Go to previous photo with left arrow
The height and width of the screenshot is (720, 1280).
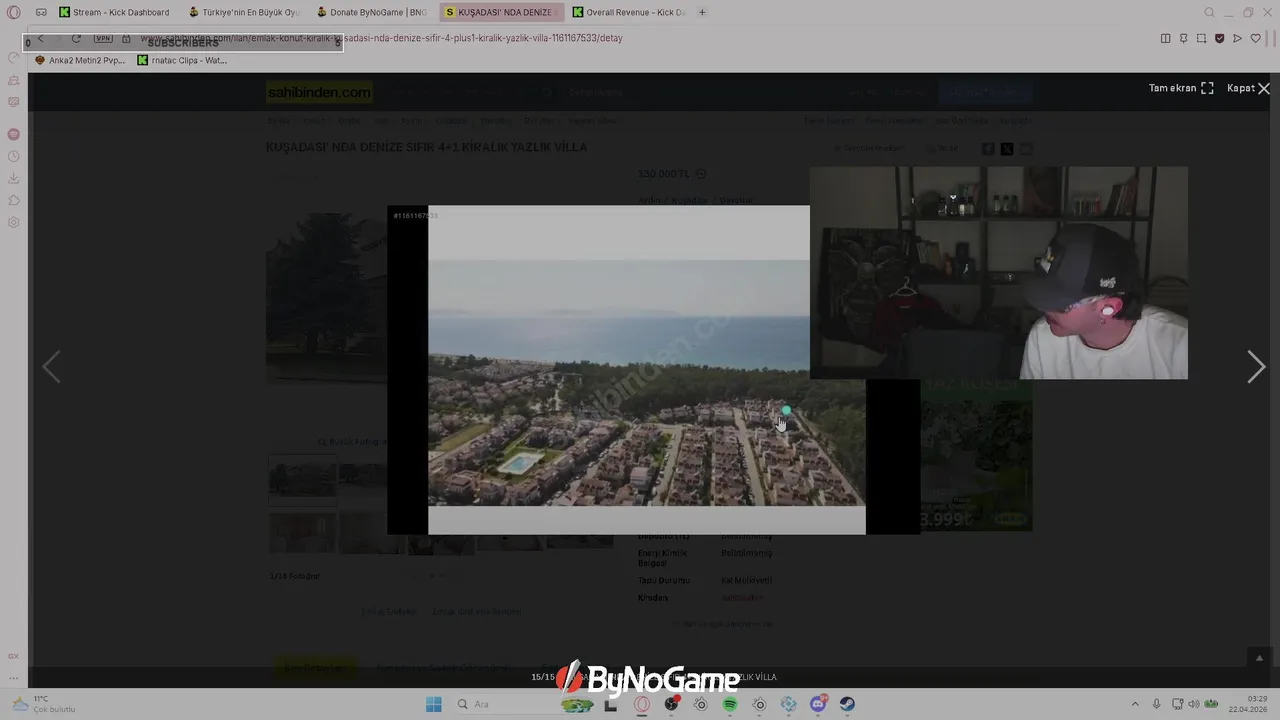(51, 367)
